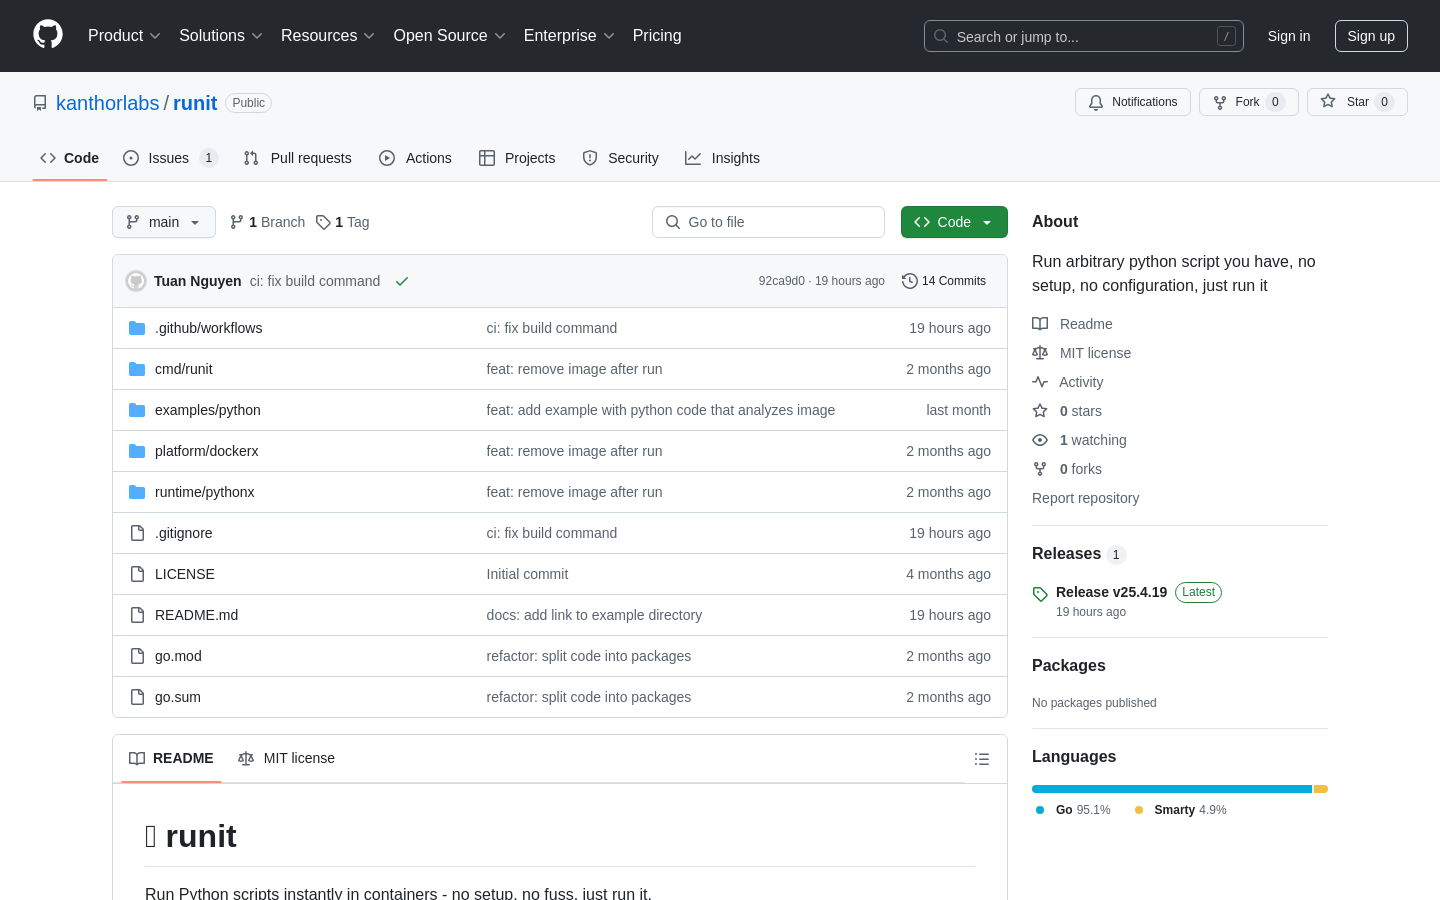The width and height of the screenshot is (1440, 900).
Task: Select the README tab
Action: (x=171, y=758)
